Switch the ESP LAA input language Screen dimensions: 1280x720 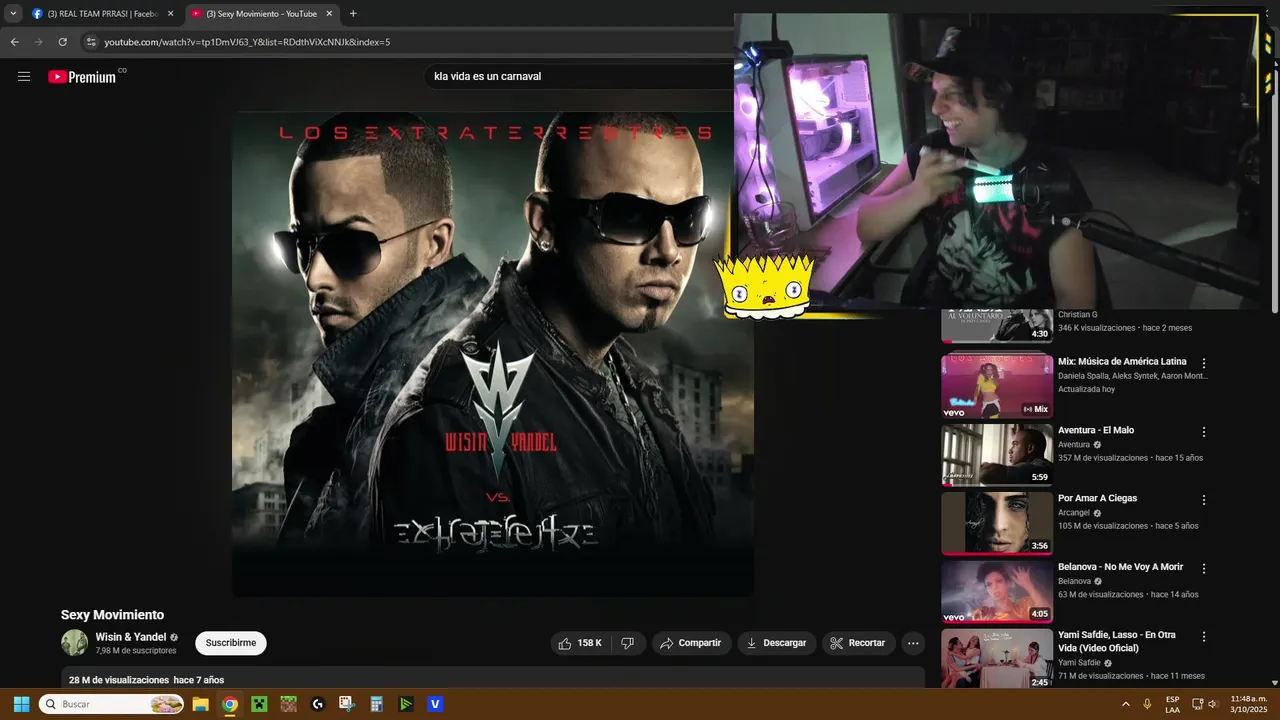point(1172,704)
